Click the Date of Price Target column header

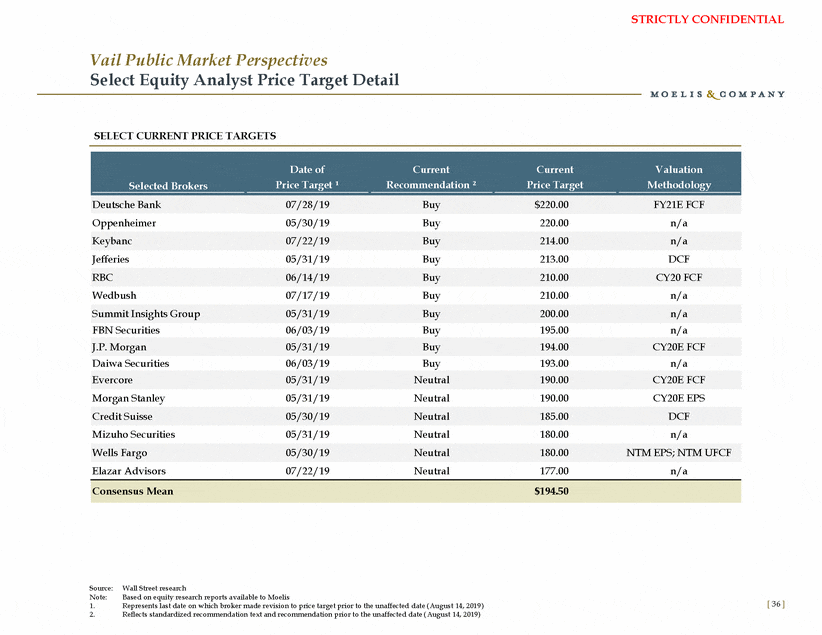(307, 177)
